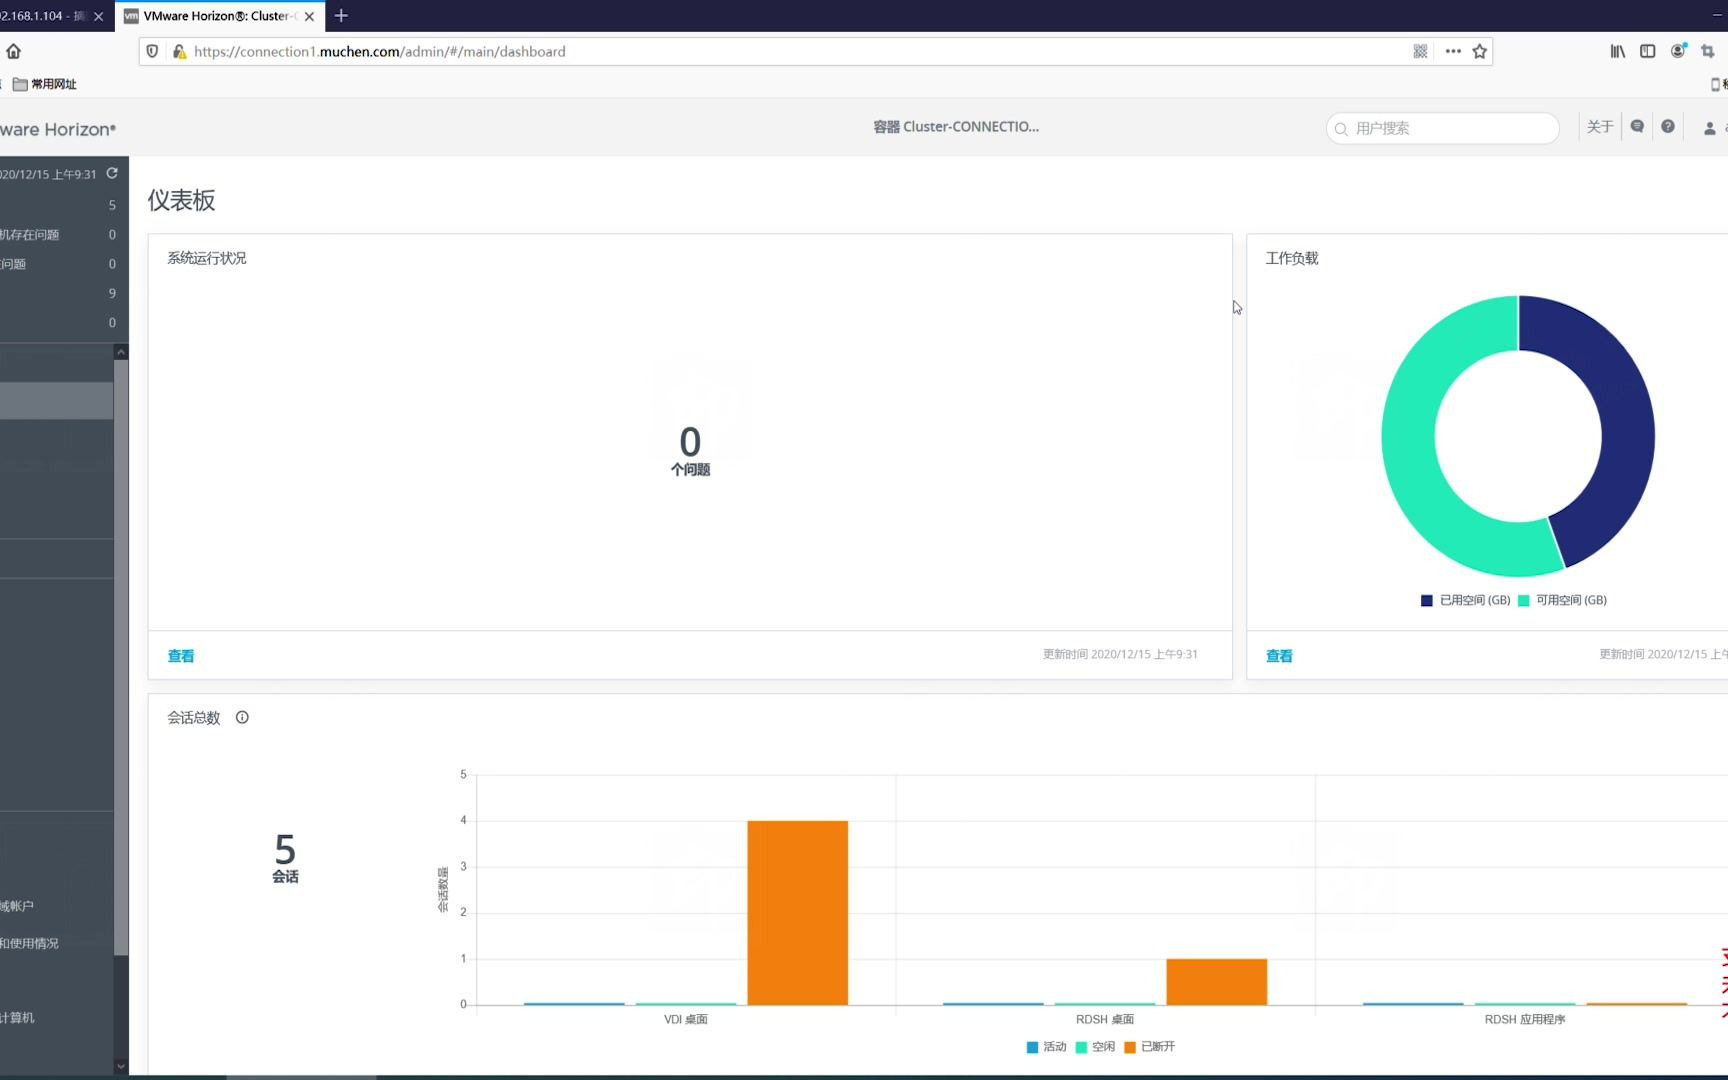Image resolution: width=1728 pixels, height=1080 pixels.
Task: Click the orange VDI 桌面 disconnected bar
Action: (x=798, y=913)
